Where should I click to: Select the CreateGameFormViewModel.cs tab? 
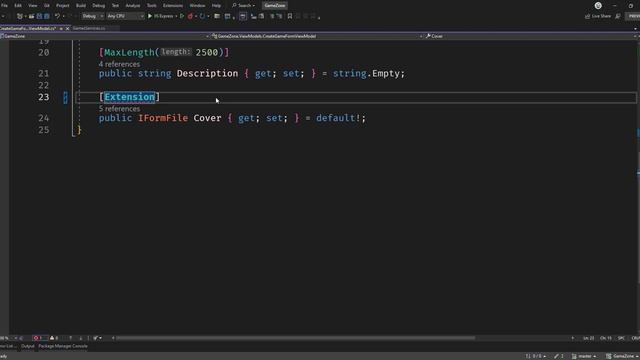28,29
